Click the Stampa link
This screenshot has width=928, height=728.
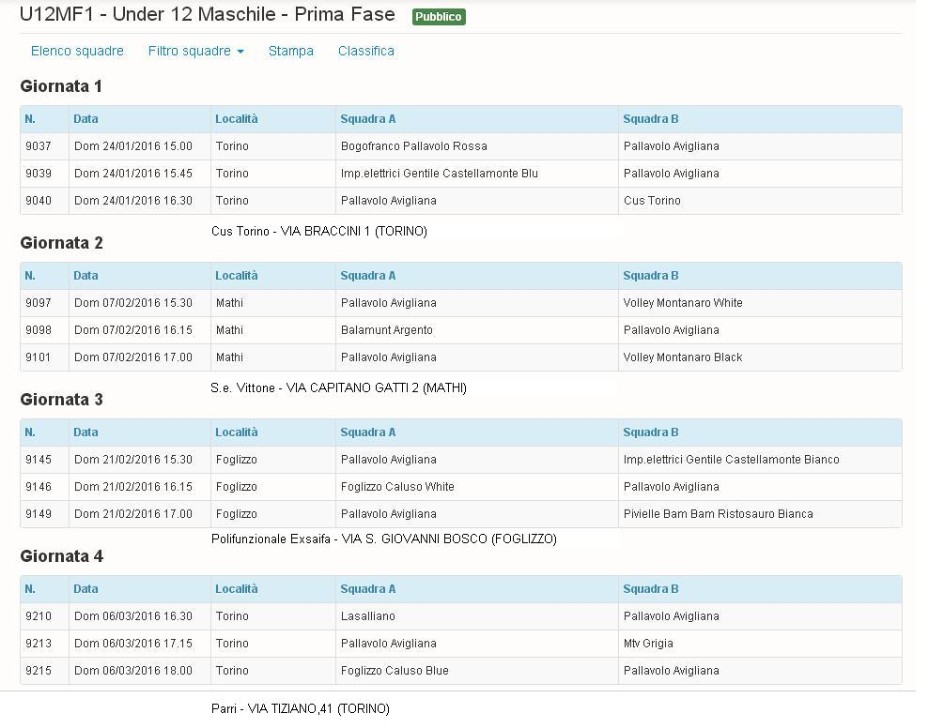(291, 51)
